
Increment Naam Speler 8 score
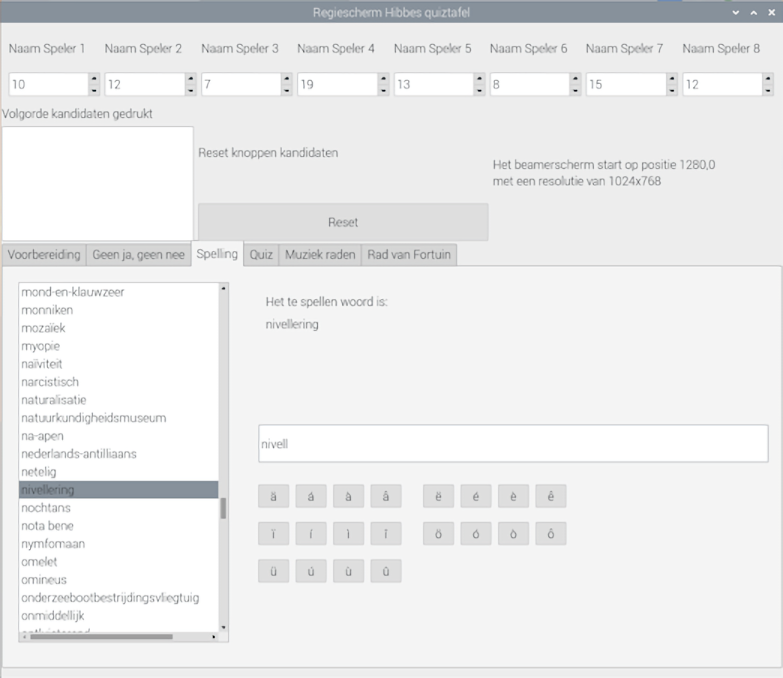point(768,78)
